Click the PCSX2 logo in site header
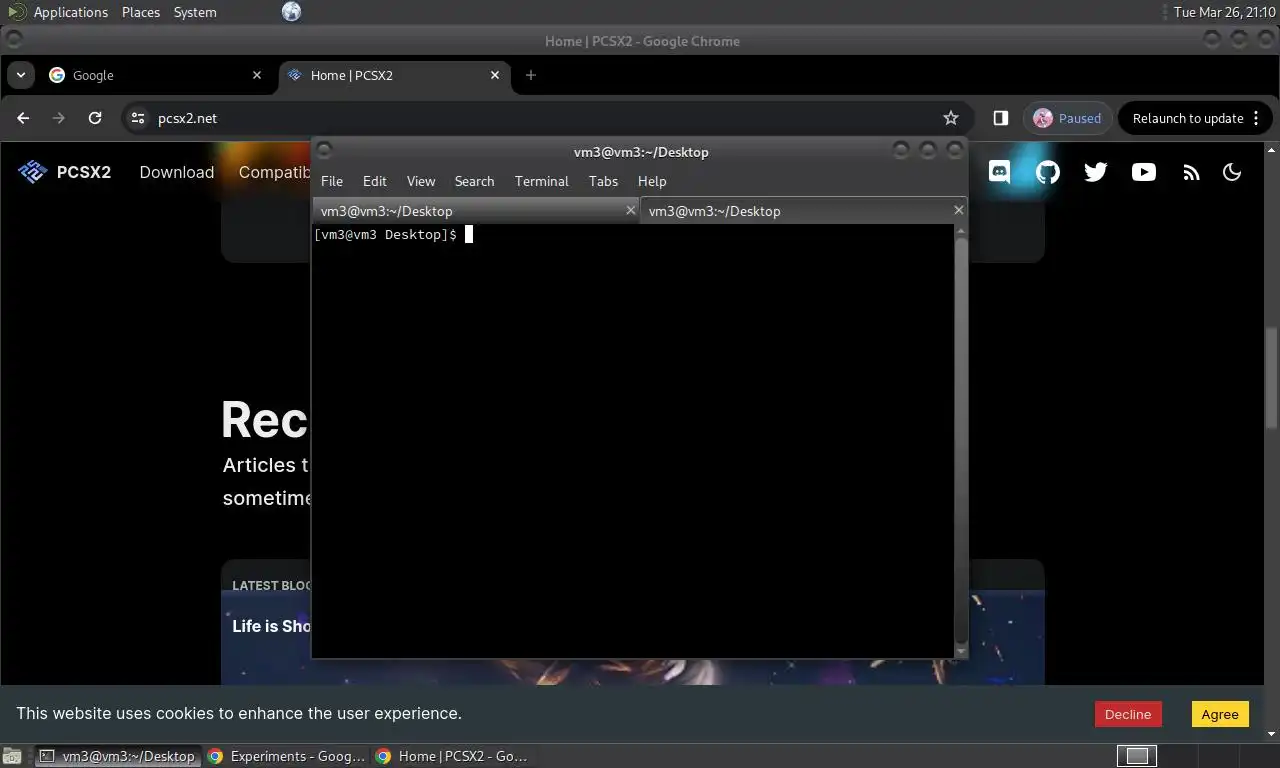 [x=64, y=172]
